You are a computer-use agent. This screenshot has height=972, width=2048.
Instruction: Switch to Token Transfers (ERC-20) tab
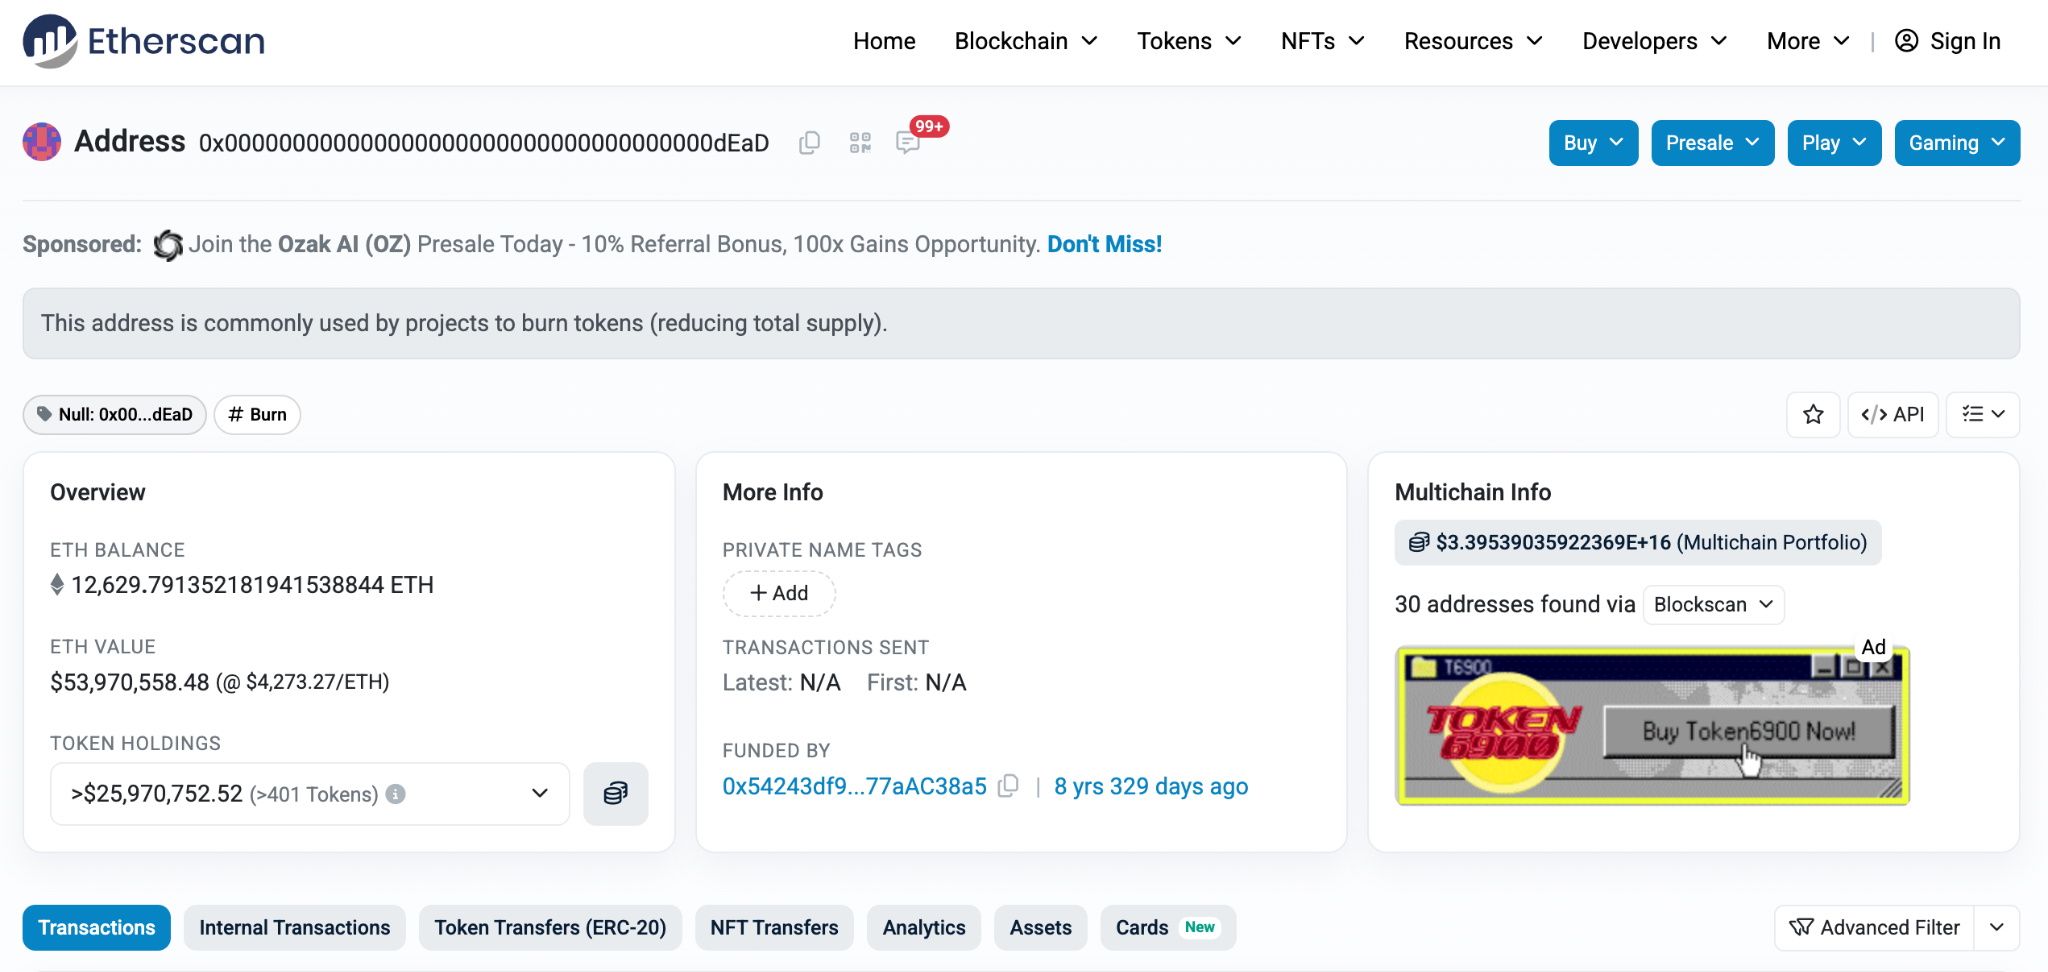tap(550, 928)
